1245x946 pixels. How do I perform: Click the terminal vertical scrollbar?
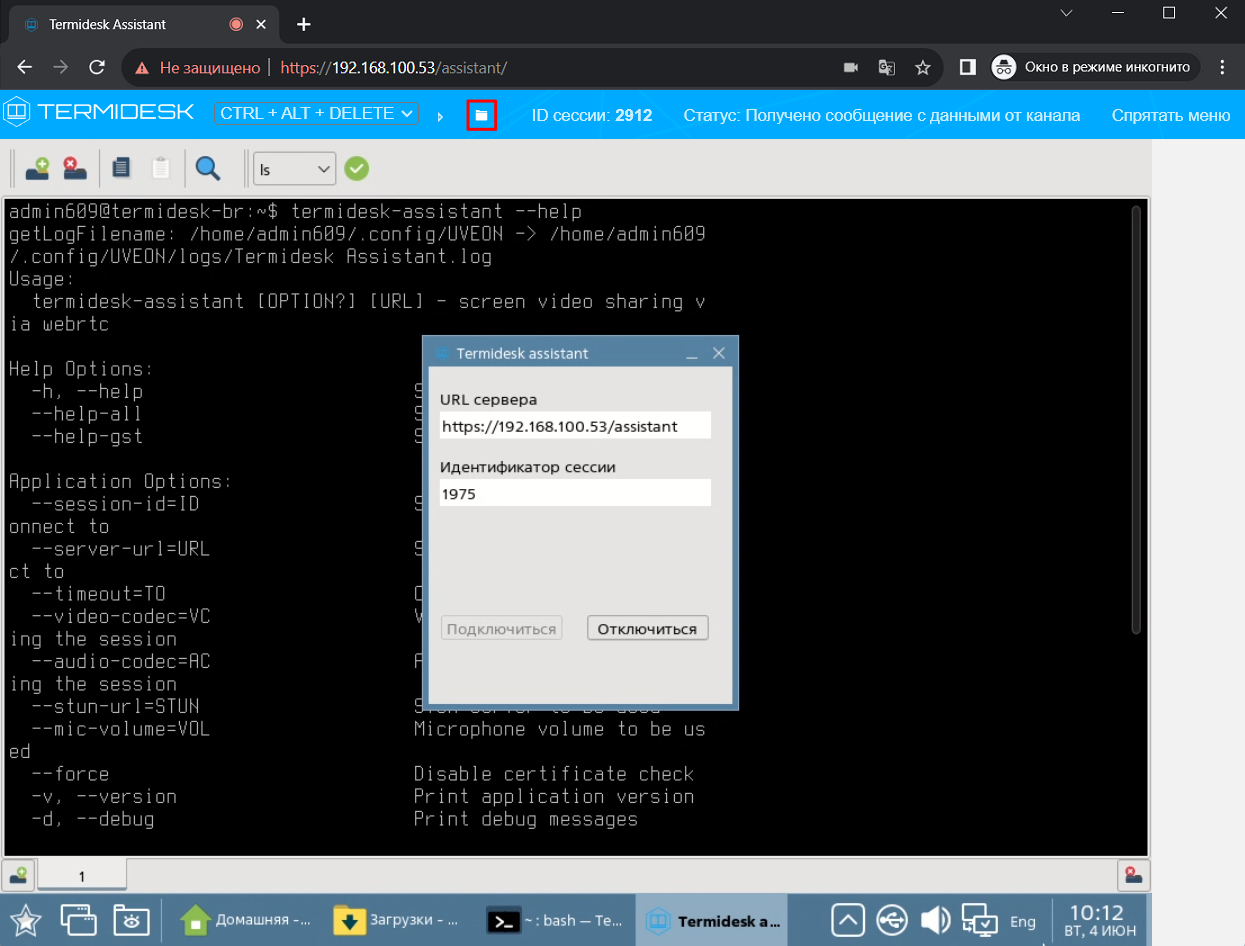tap(1135, 420)
